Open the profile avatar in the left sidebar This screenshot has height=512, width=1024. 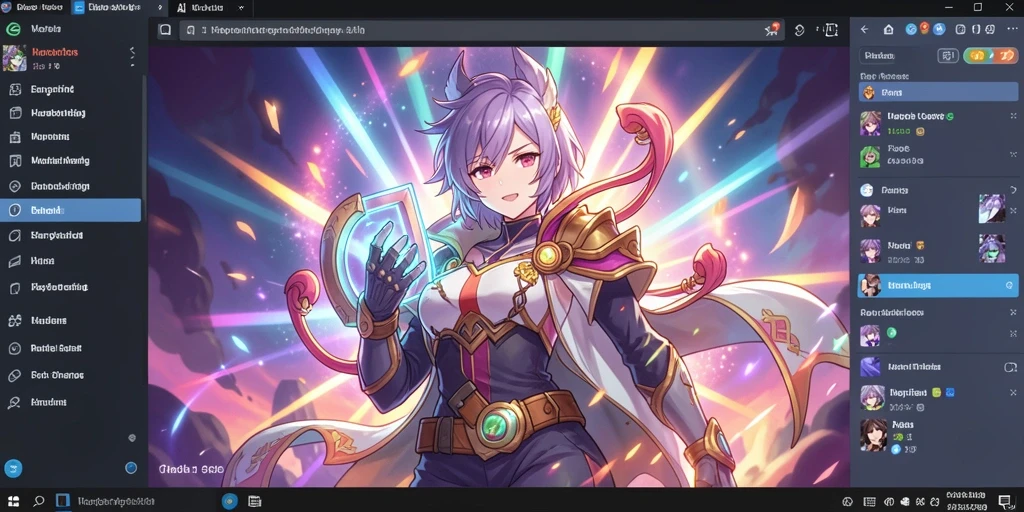(x=14, y=57)
